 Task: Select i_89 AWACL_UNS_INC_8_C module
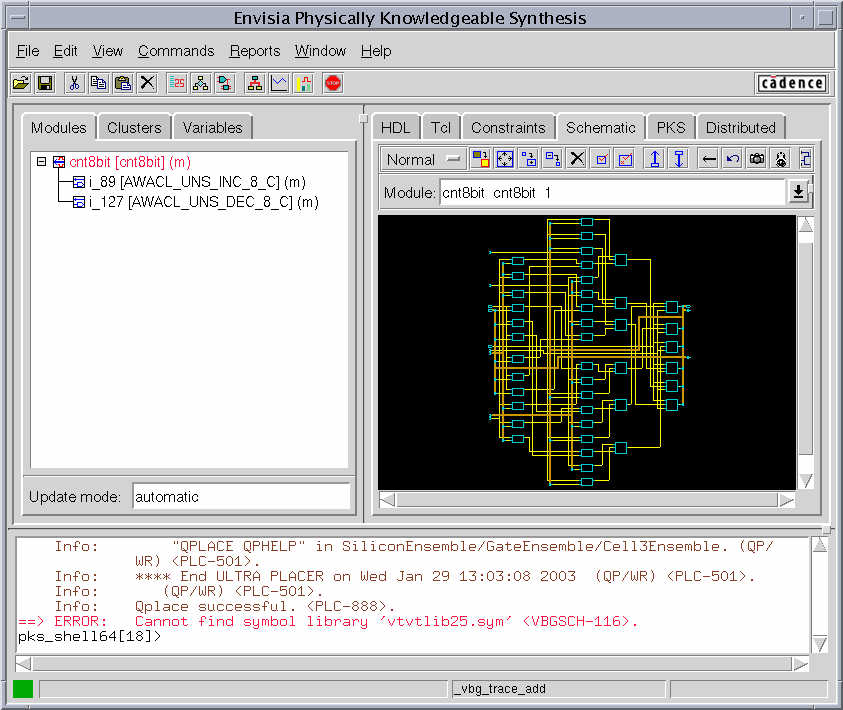click(x=196, y=182)
